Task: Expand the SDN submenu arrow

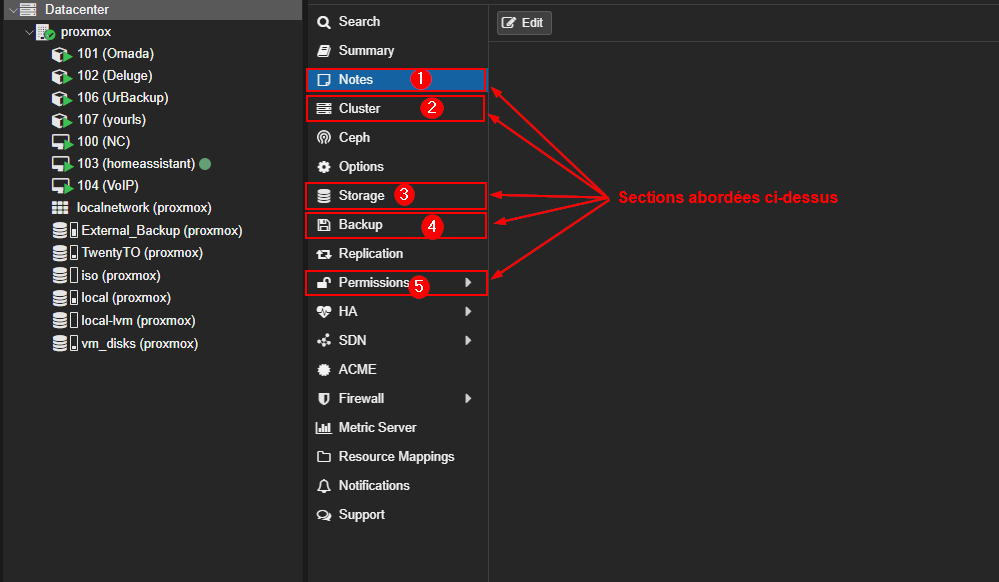Action: click(x=468, y=341)
